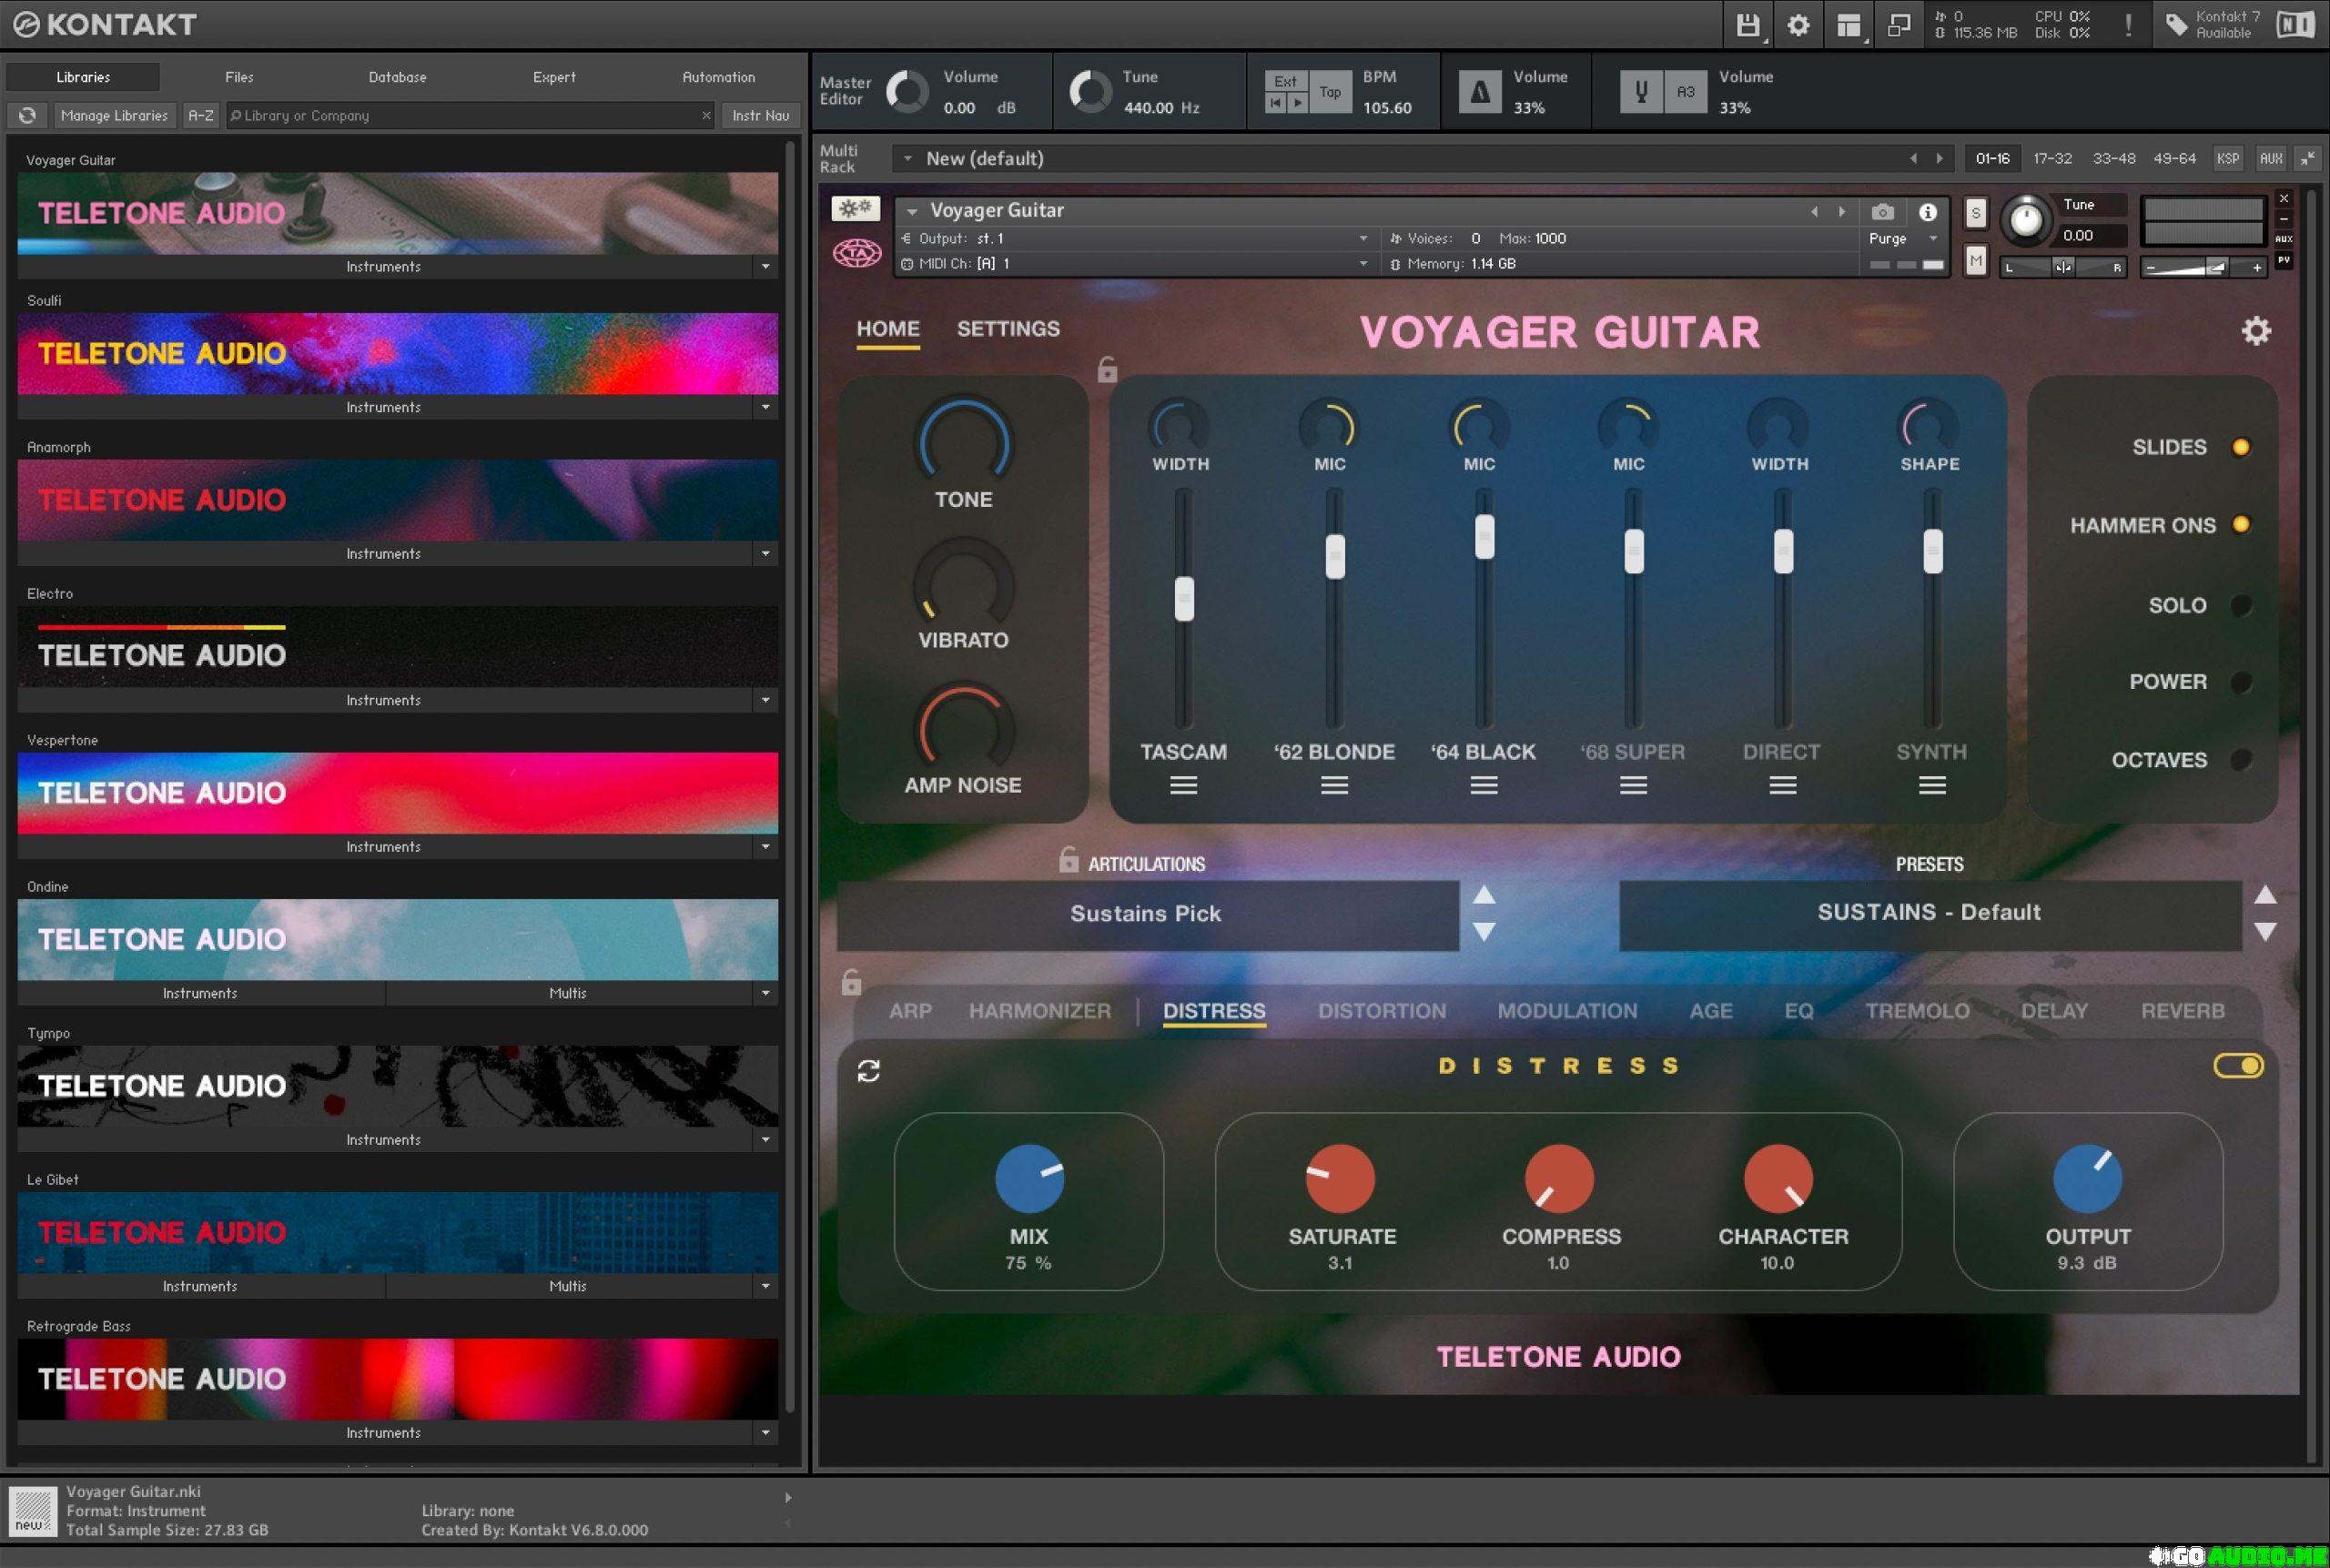Disable the Distress effect switch
This screenshot has height=1568, width=2330.
click(x=2238, y=1066)
